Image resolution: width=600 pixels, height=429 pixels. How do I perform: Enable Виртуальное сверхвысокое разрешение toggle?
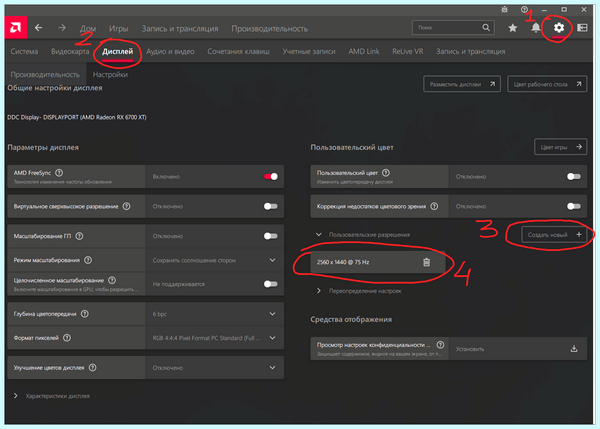[x=271, y=206]
